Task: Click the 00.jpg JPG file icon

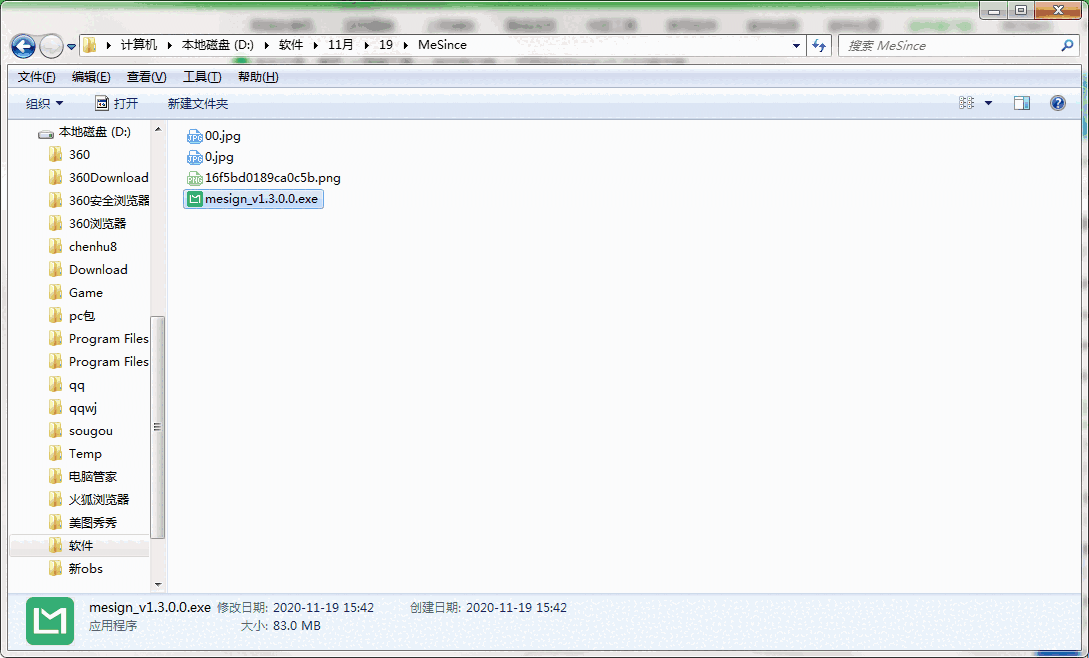Action: tap(194, 136)
